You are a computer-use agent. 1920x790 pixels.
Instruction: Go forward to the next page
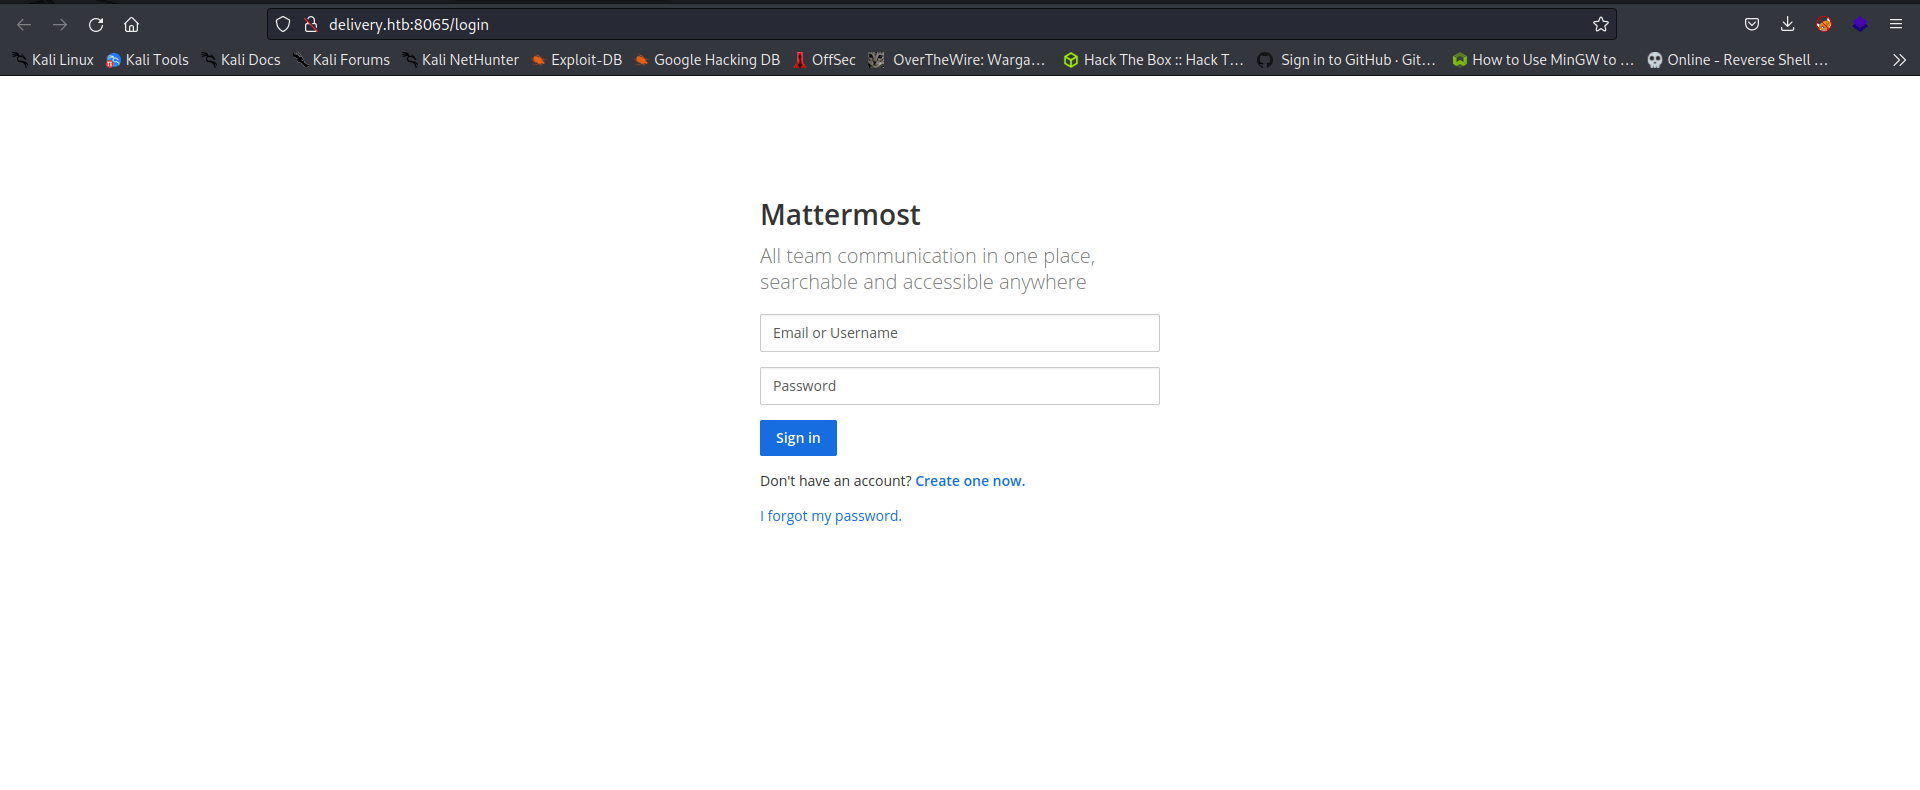(60, 24)
